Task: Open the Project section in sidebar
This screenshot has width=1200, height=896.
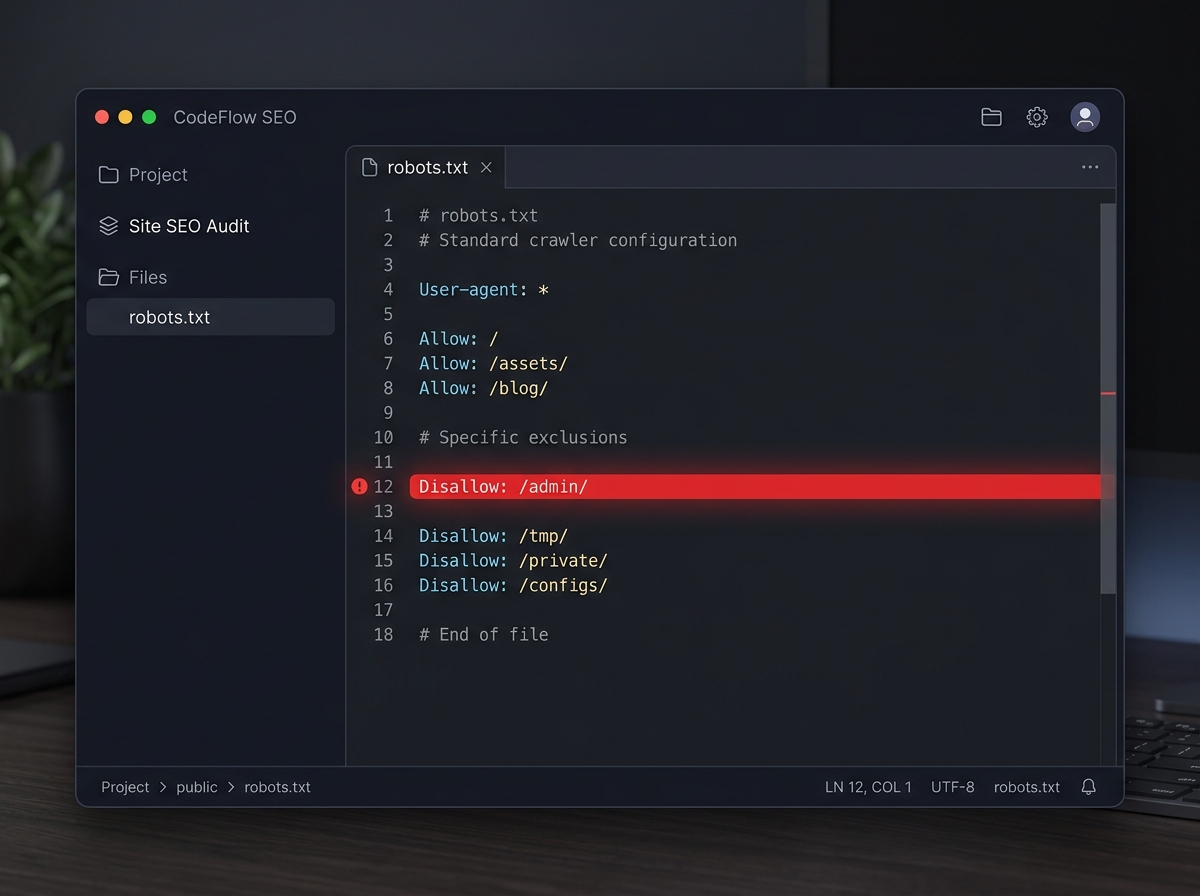Action: [158, 175]
